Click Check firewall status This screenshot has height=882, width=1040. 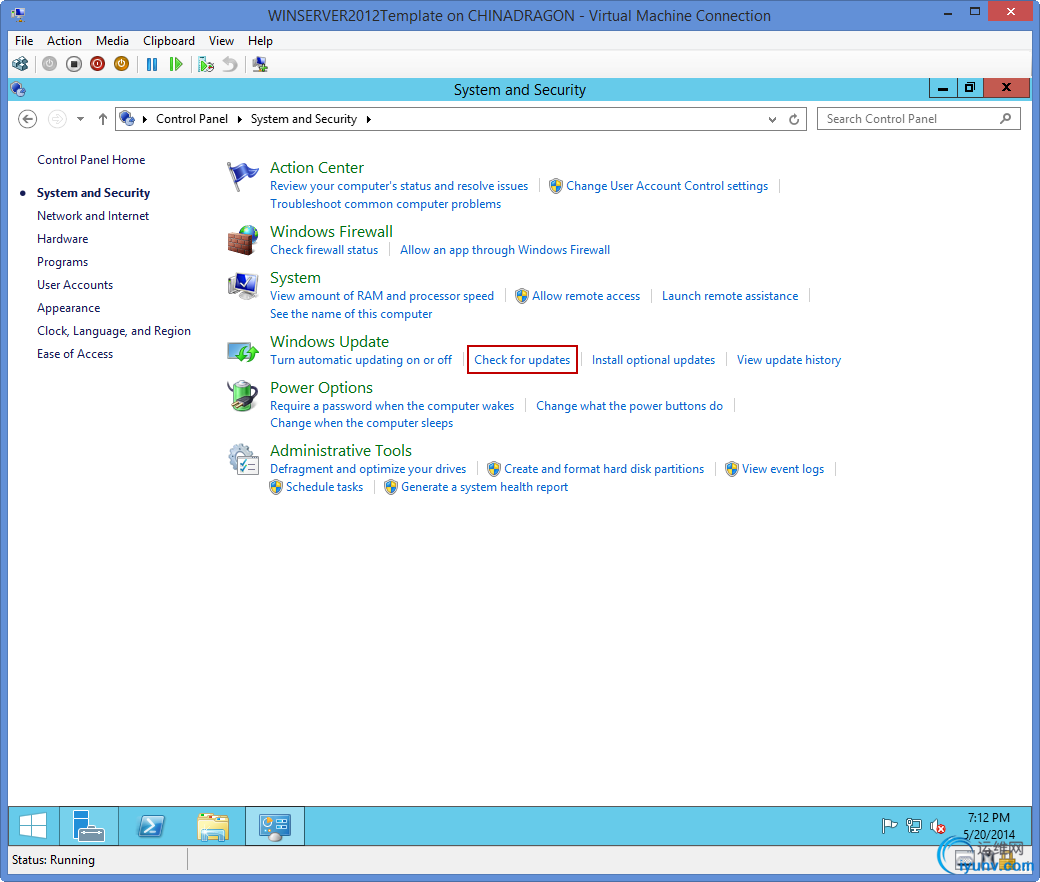tap(324, 249)
